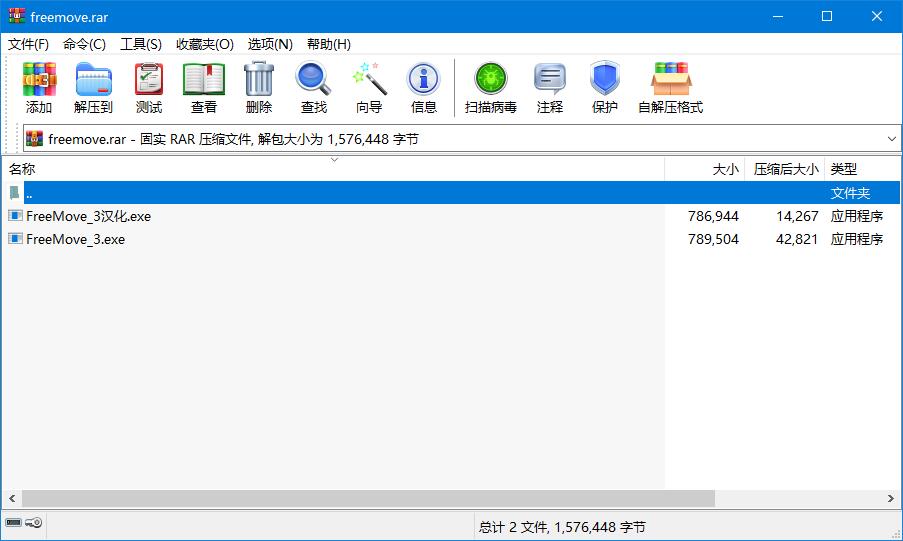Image resolution: width=903 pixels, height=541 pixels.
Task: Start 扫描病毒 (virus scan)
Action: click(491, 88)
